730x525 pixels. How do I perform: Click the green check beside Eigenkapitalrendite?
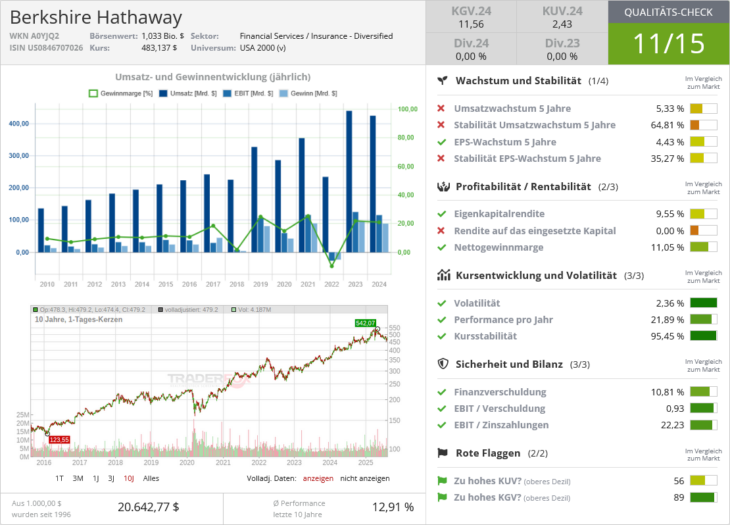(x=442, y=214)
